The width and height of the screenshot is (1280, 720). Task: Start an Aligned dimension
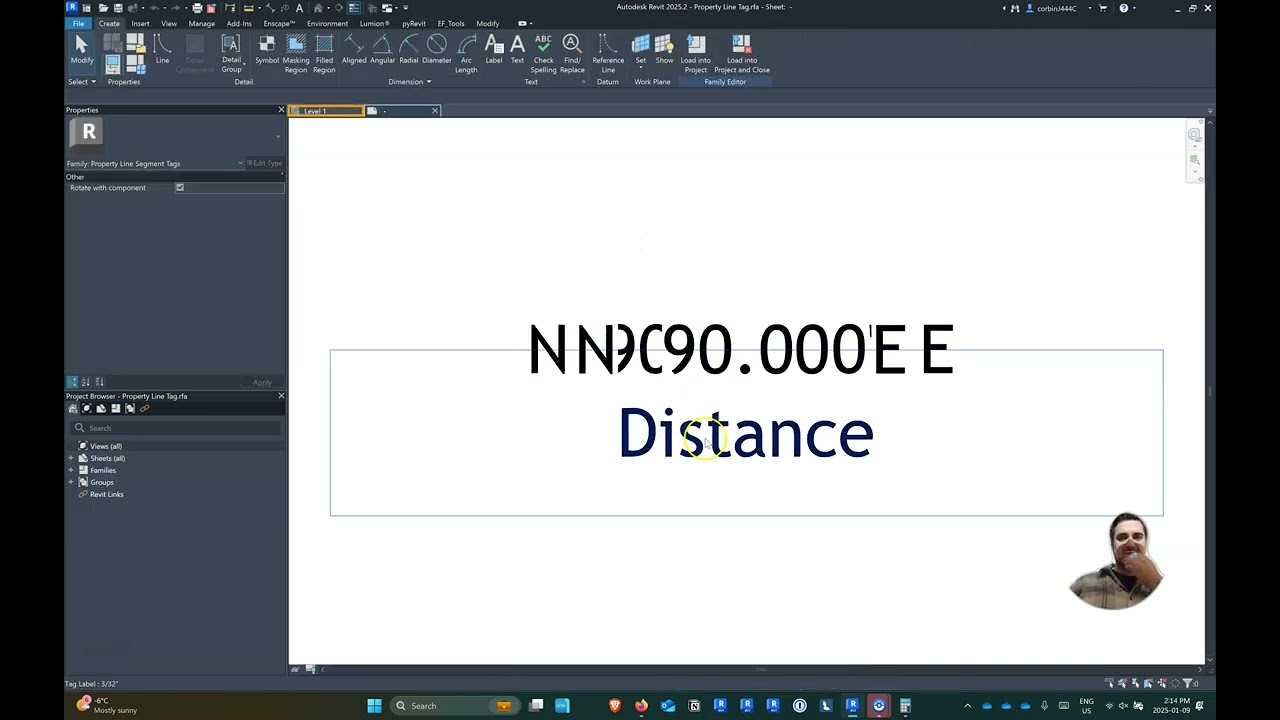[x=354, y=49]
